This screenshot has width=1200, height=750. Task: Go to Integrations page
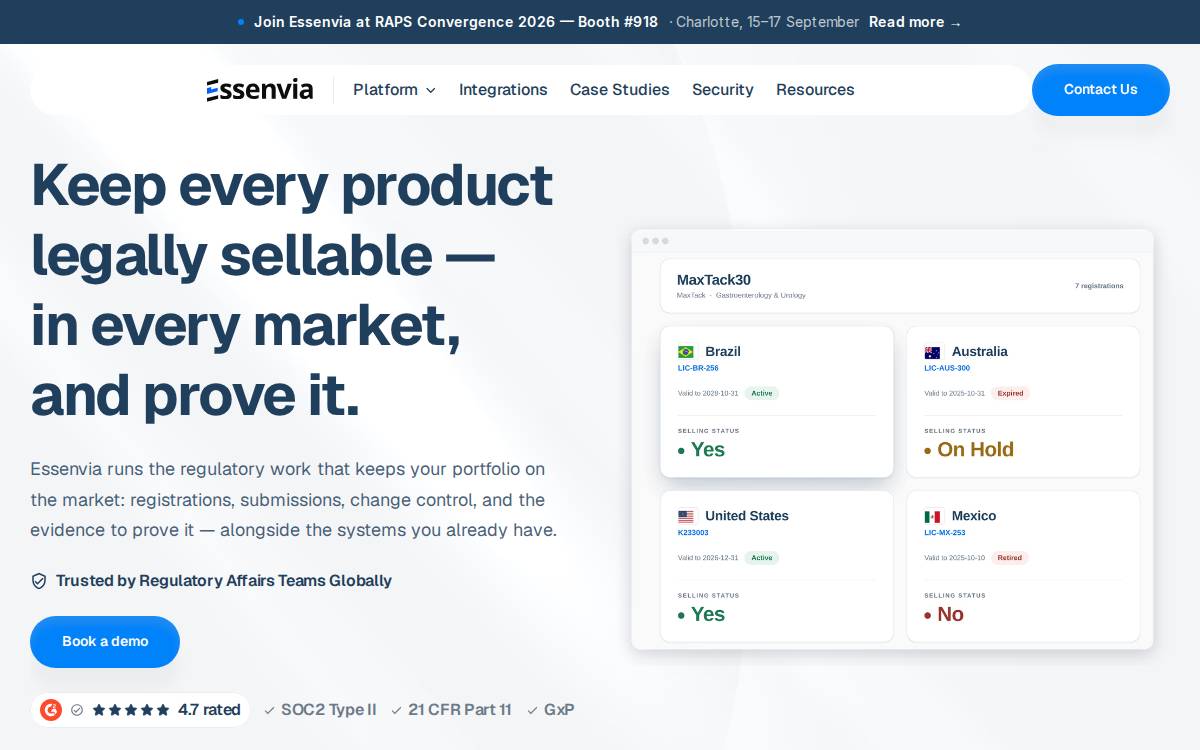pyautogui.click(x=503, y=90)
